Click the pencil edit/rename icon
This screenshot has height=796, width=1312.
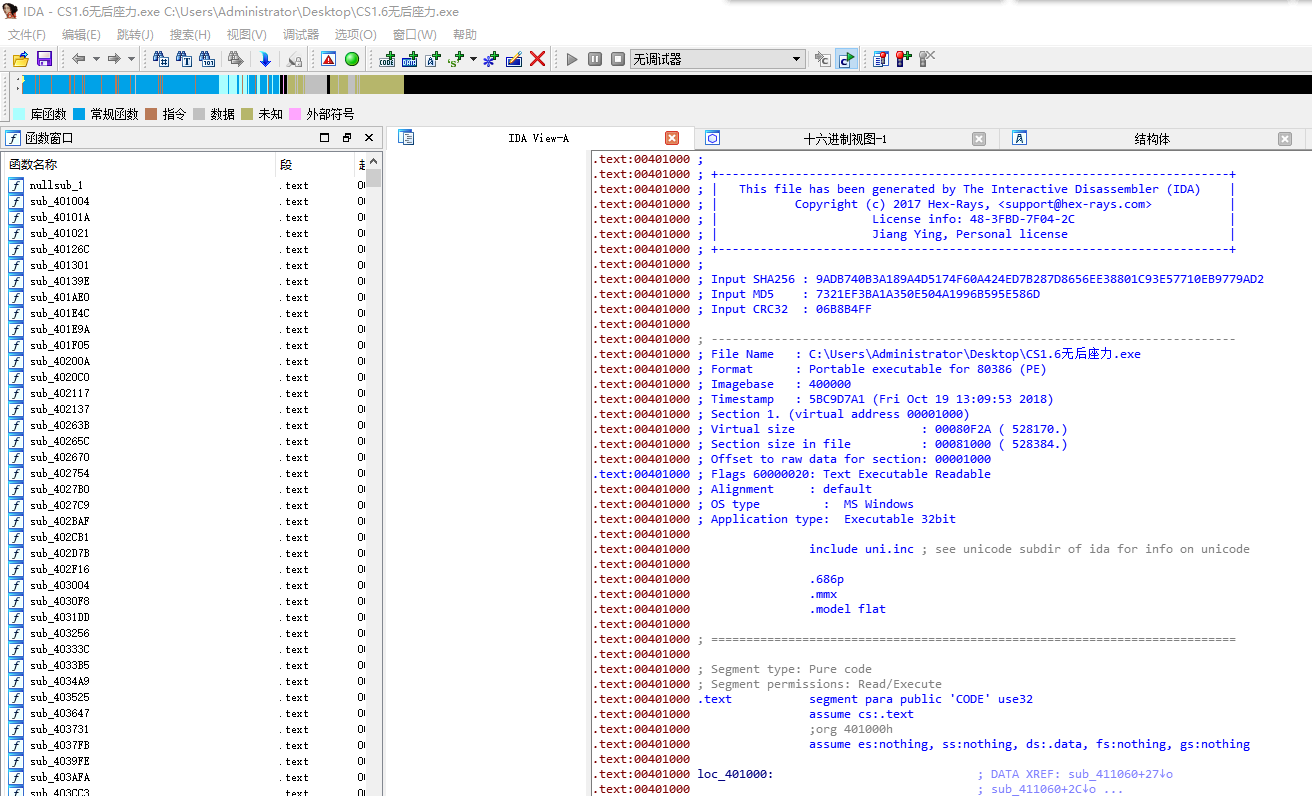click(x=514, y=59)
